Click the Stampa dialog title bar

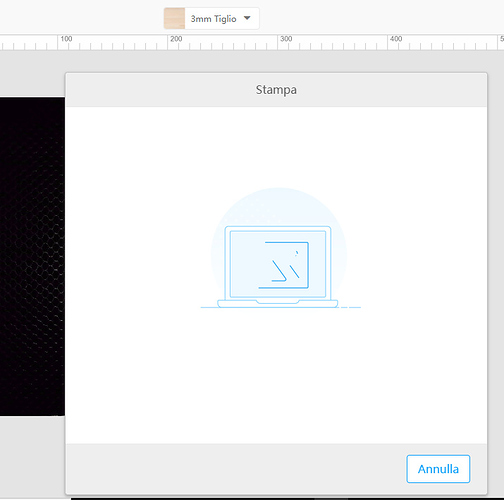point(276,90)
